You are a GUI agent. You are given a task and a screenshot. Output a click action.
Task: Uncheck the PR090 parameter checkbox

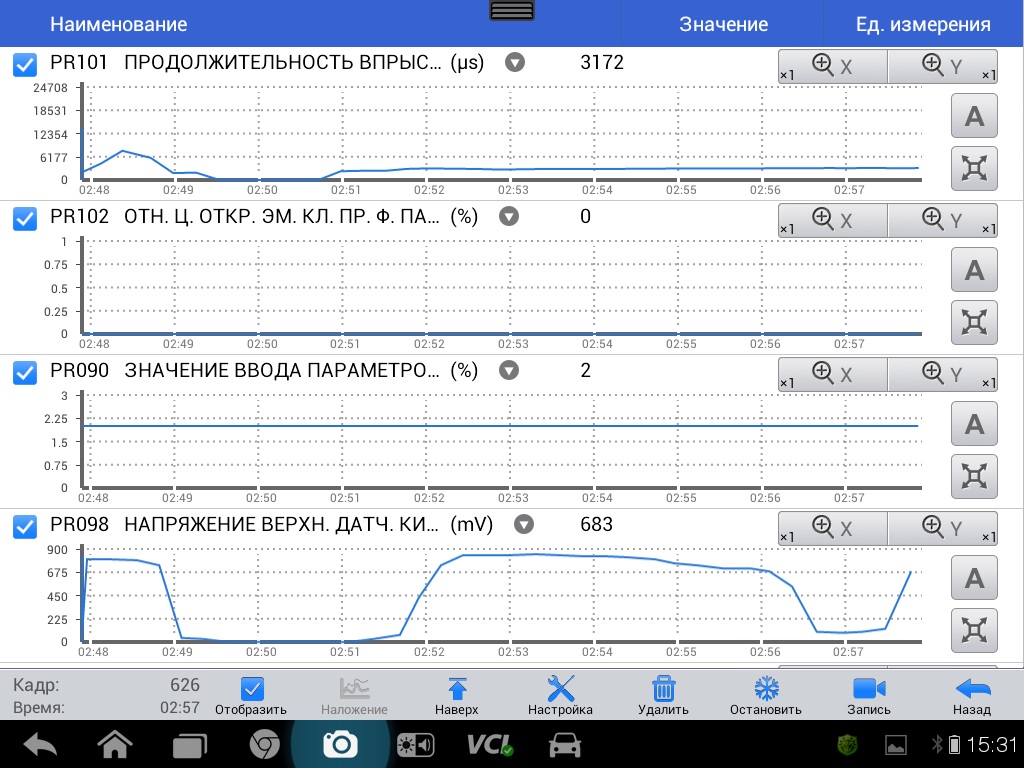tap(25, 373)
